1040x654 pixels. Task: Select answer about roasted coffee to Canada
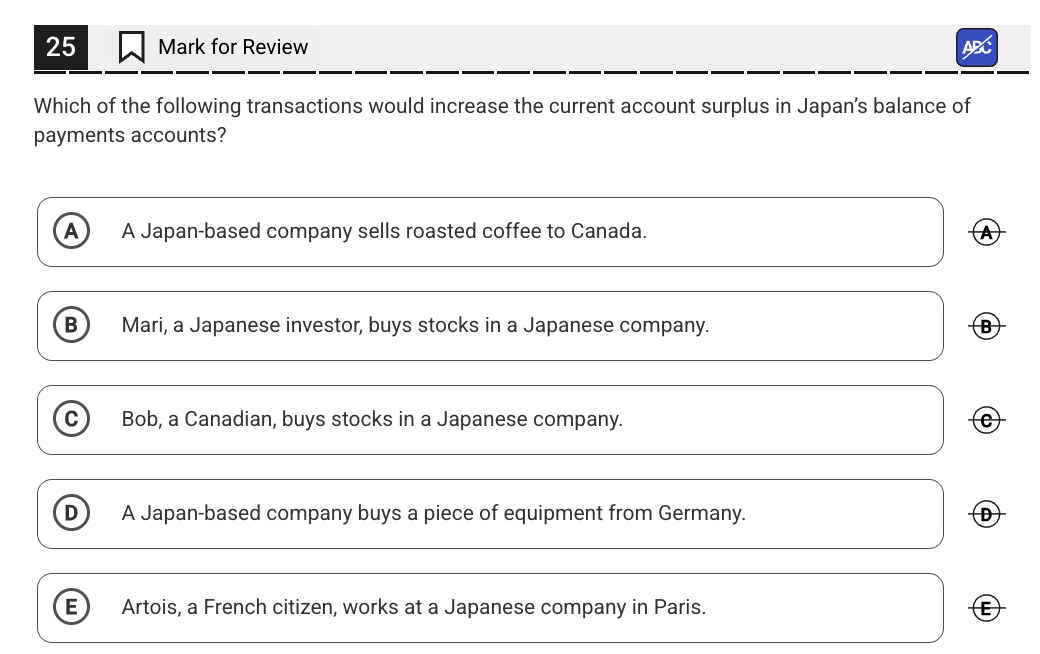pos(384,231)
